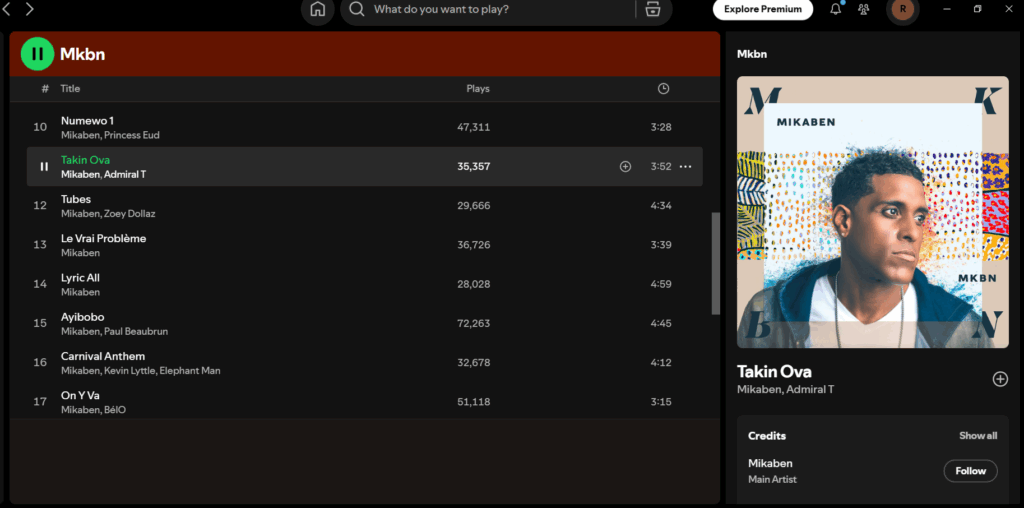Select the track Le Vrai Problème
The image size is (1024, 508).
[104, 238]
